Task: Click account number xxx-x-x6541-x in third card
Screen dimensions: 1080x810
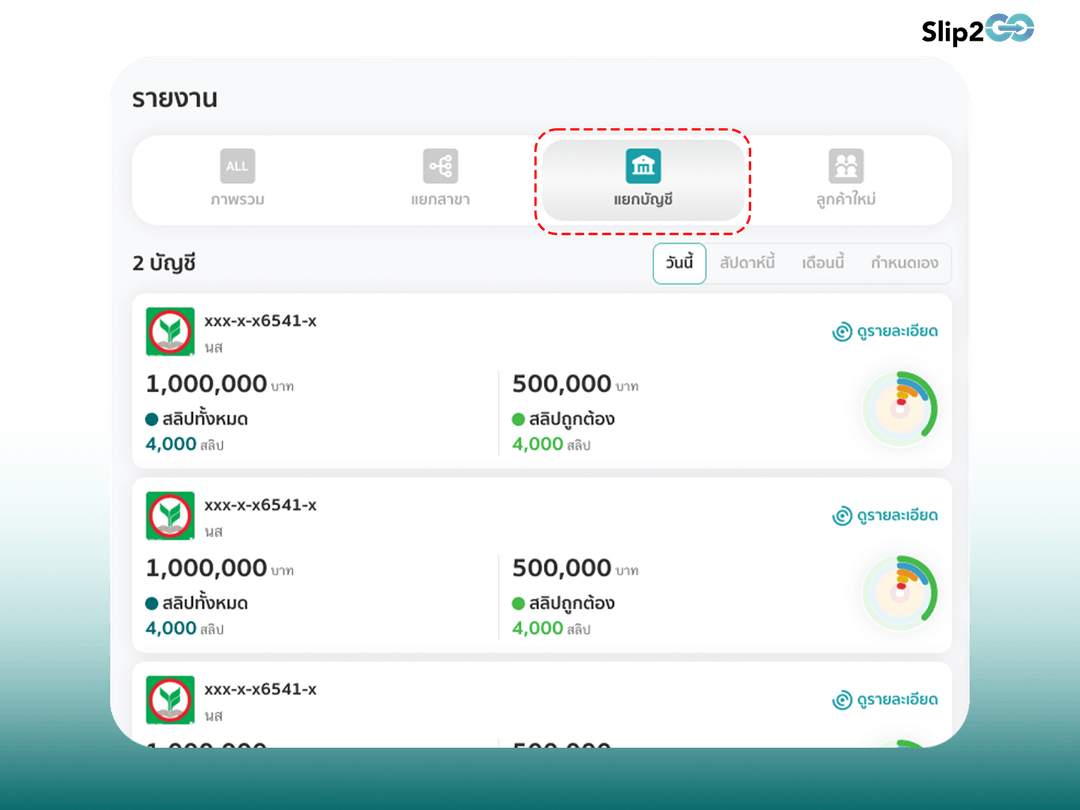Action: coord(260,689)
